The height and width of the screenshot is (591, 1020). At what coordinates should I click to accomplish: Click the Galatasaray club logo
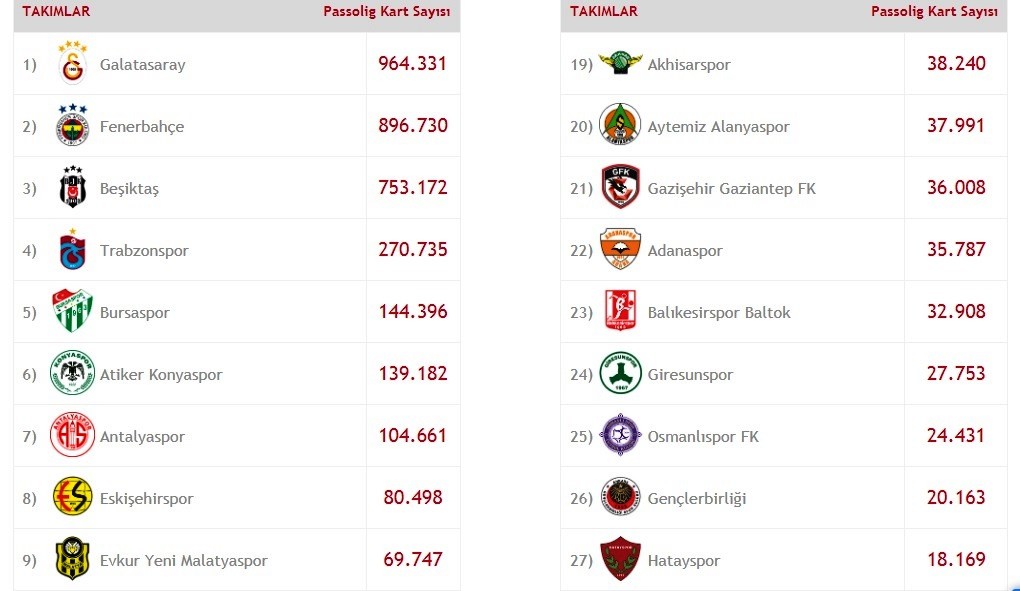click(x=72, y=63)
